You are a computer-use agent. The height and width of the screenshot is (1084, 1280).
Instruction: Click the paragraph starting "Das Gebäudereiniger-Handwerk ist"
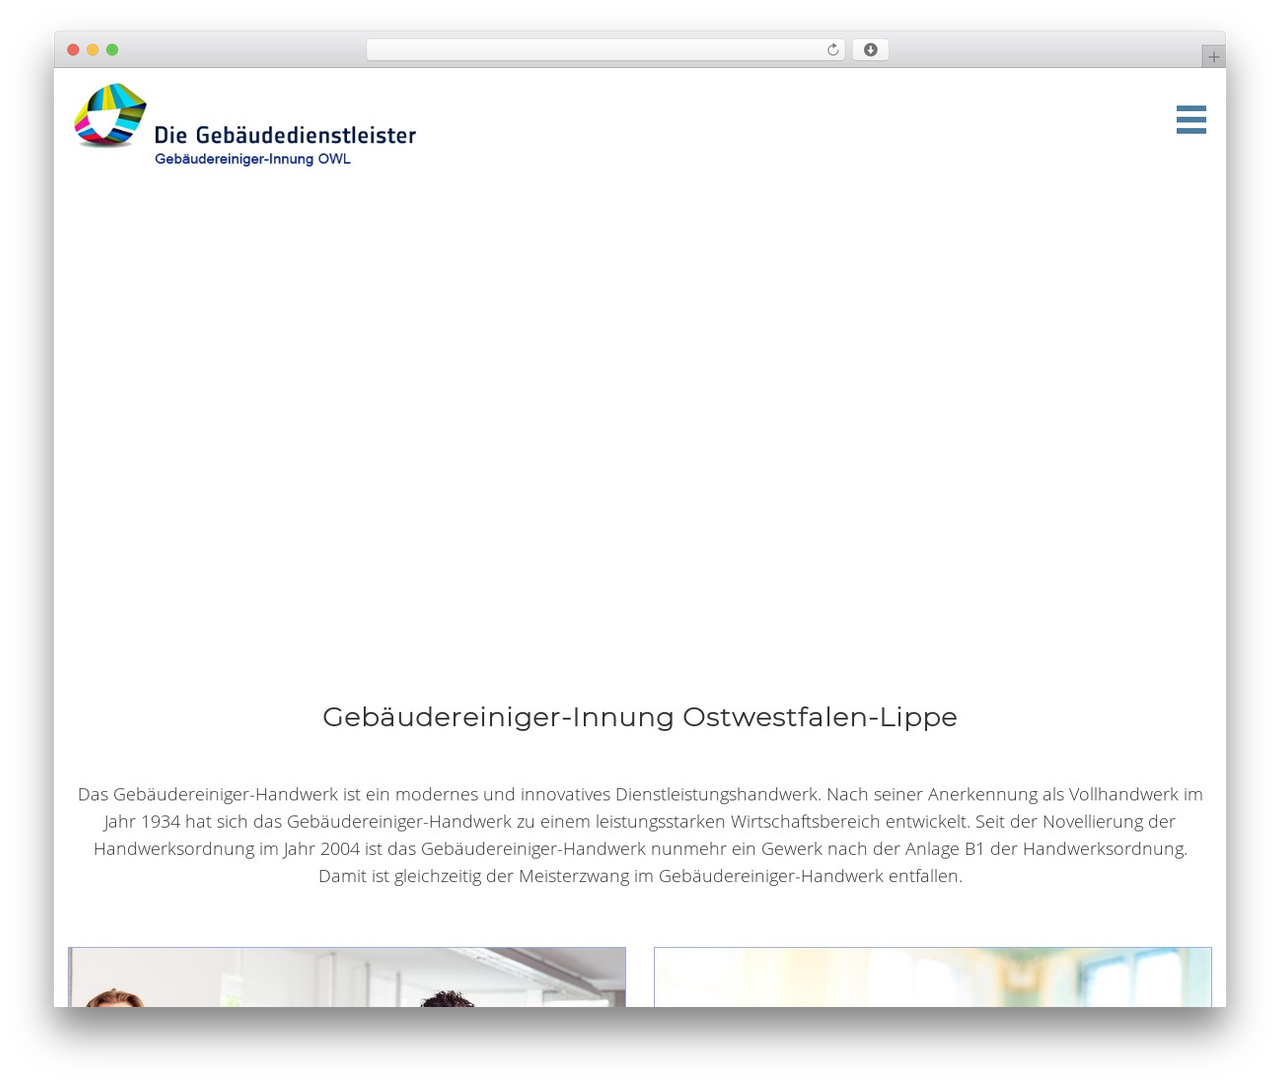point(640,835)
